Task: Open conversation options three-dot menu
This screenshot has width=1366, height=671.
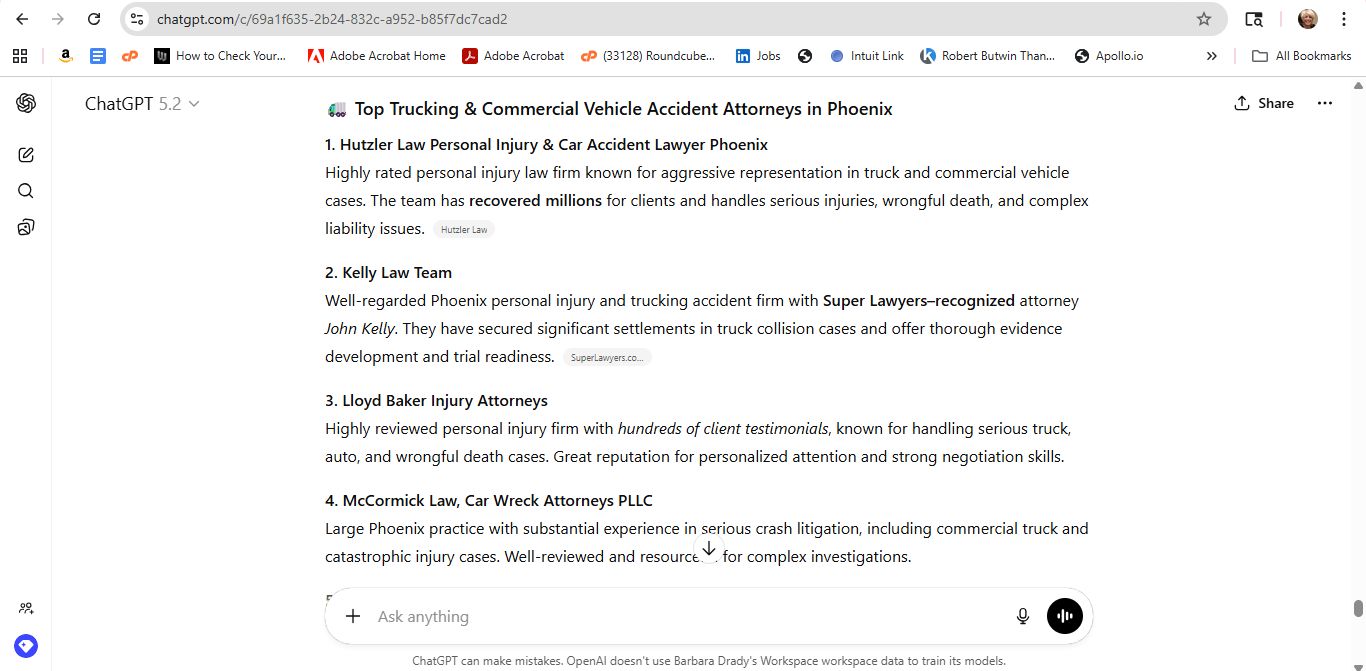Action: coord(1325,103)
